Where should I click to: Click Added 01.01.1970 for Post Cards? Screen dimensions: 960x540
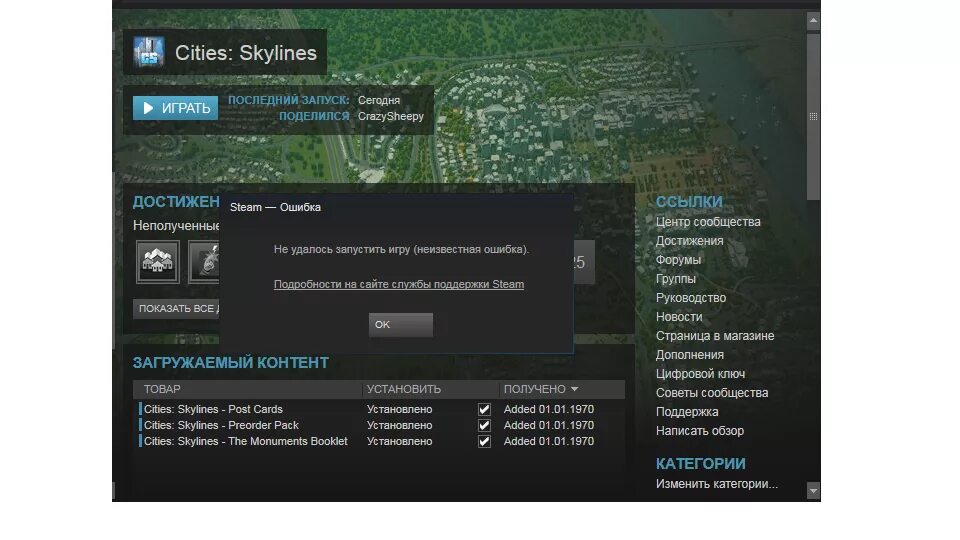549,409
